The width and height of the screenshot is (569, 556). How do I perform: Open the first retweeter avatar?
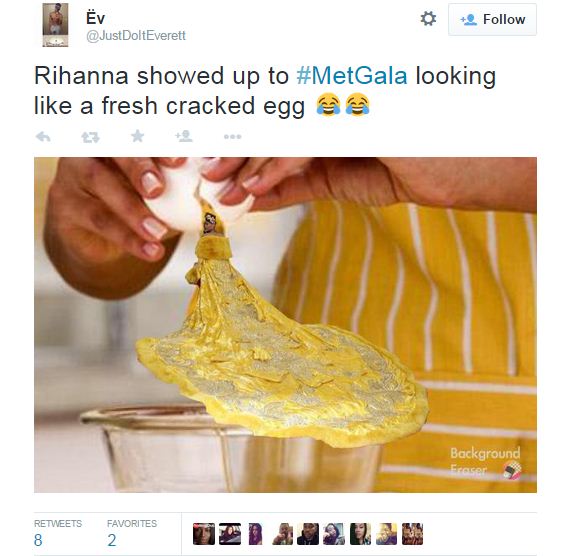coord(204,534)
